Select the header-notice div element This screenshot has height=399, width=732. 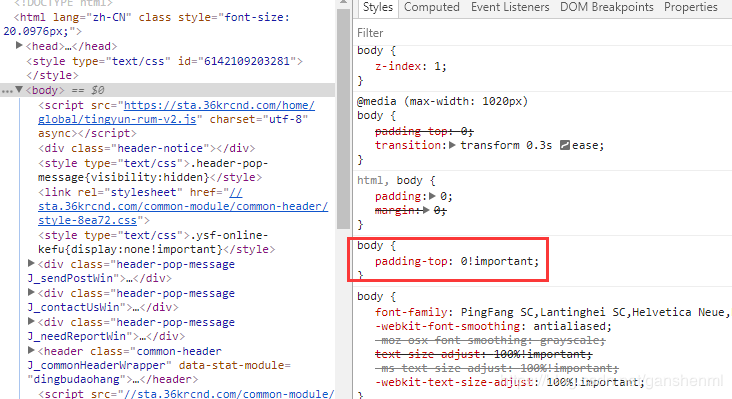tap(147, 148)
